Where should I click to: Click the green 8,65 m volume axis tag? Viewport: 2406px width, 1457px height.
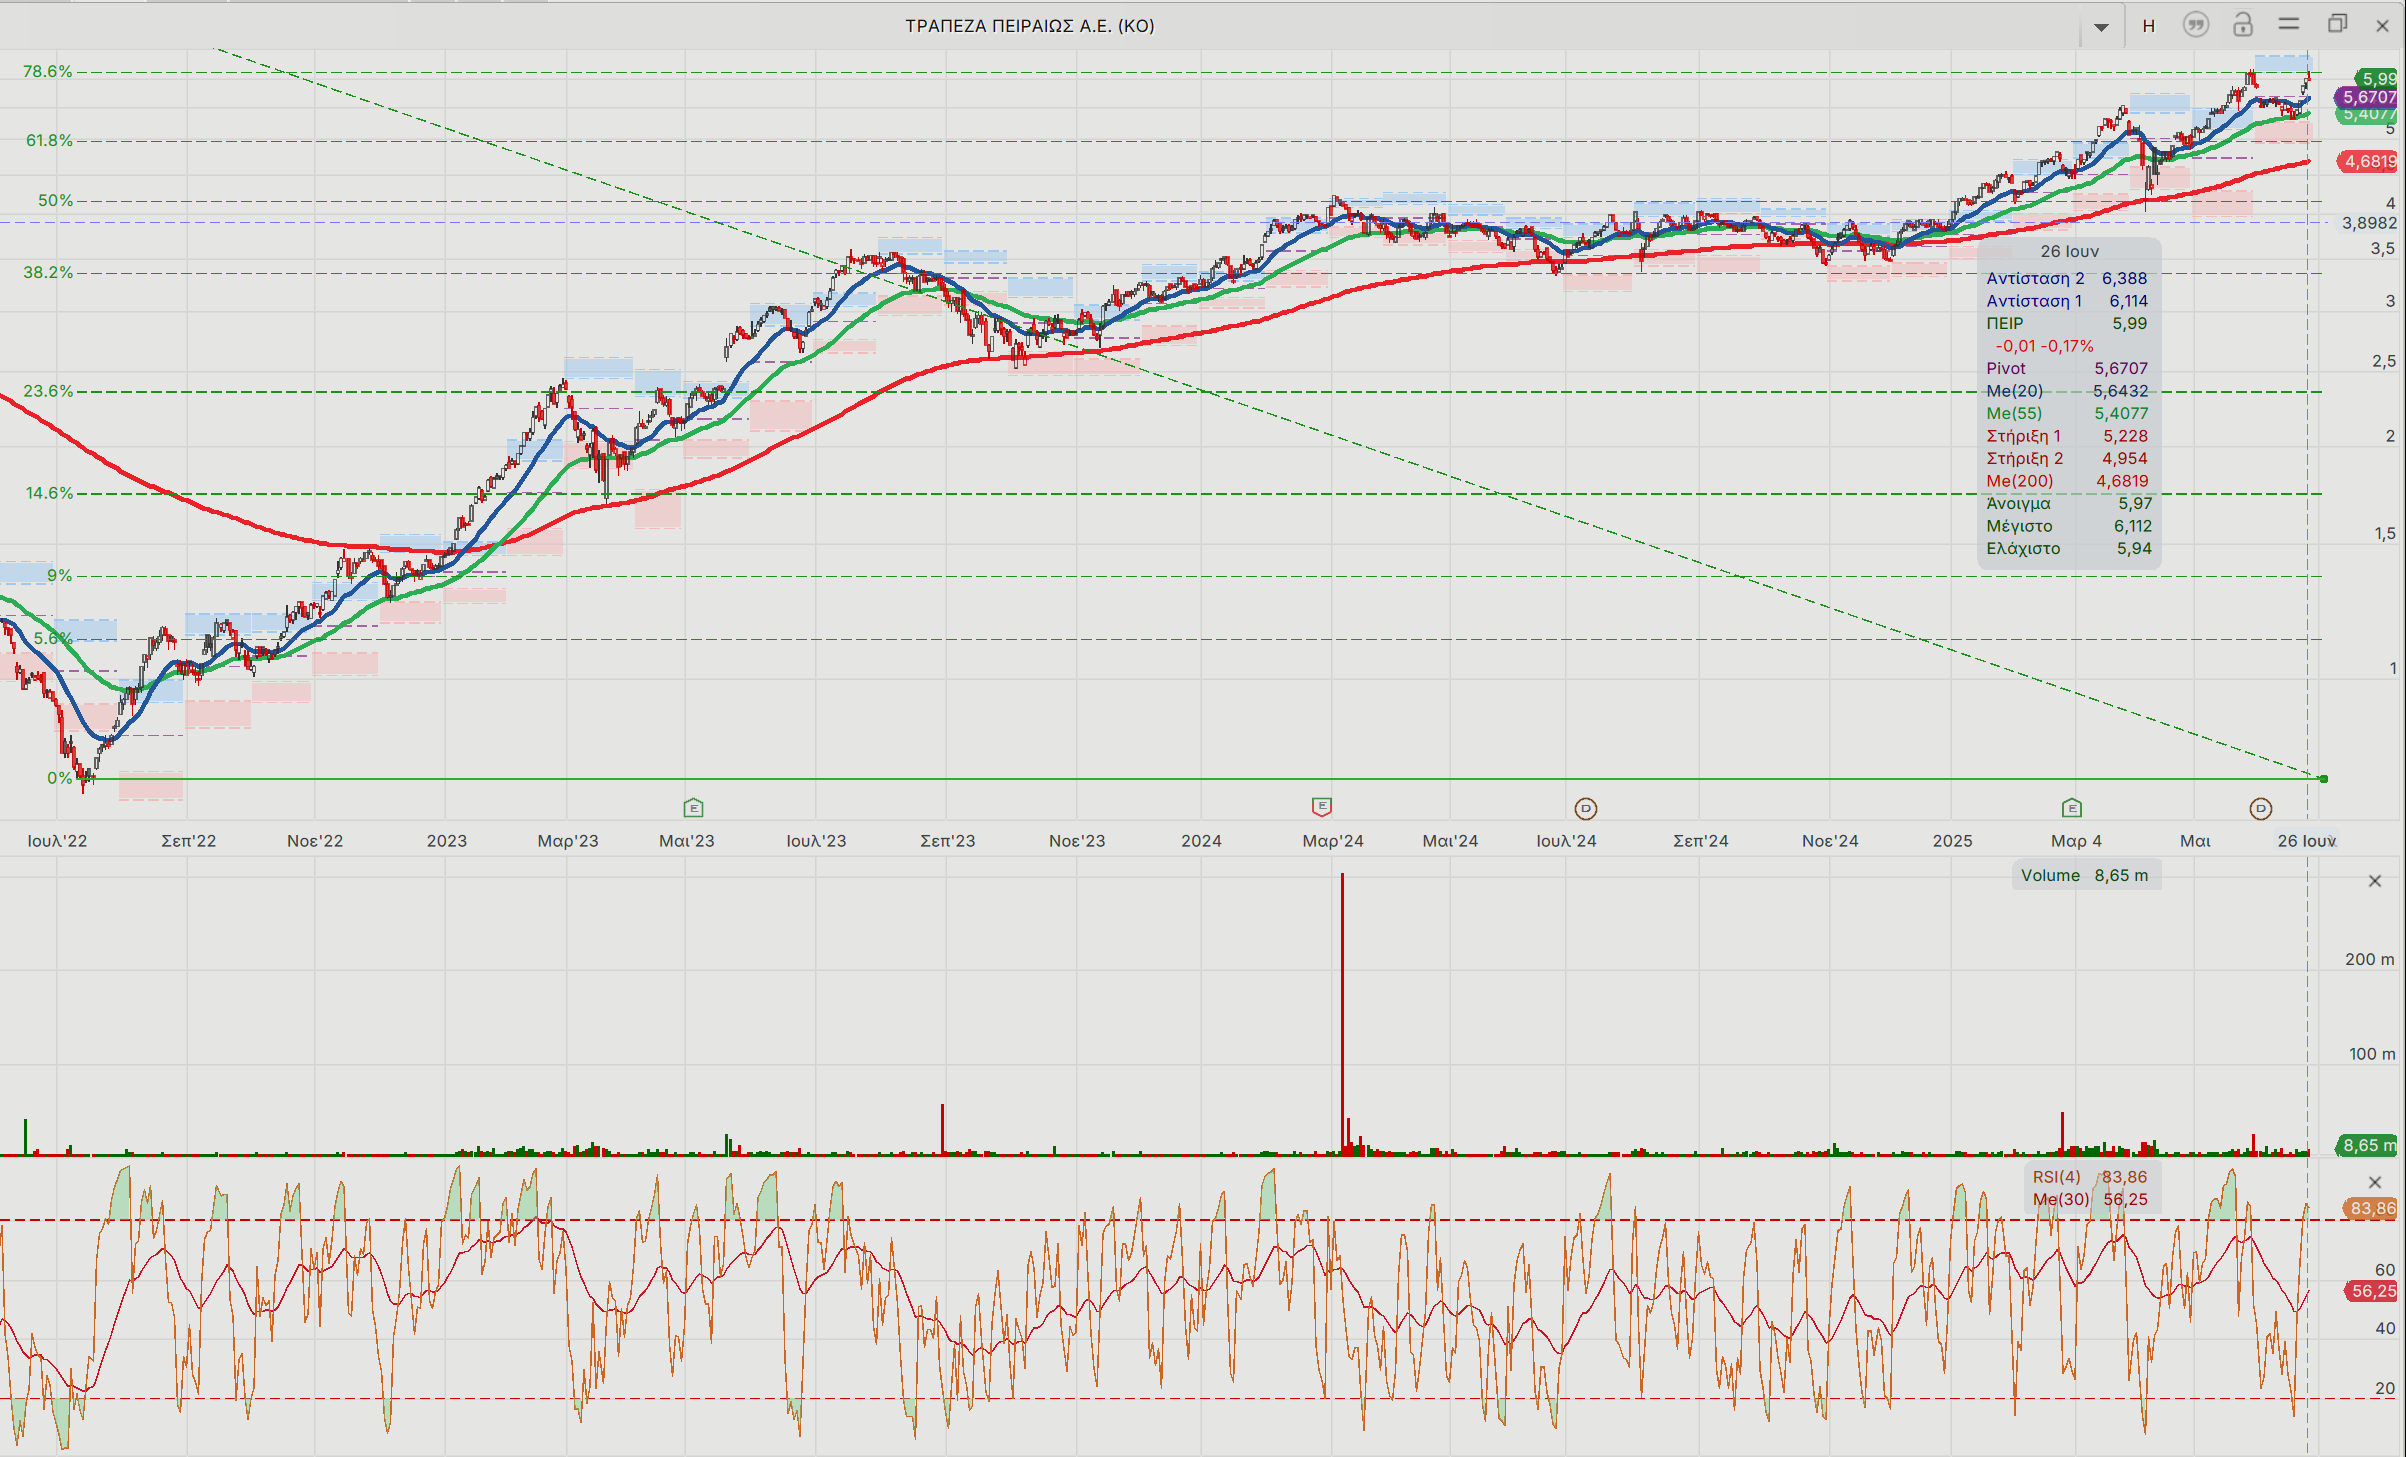click(2367, 1145)
